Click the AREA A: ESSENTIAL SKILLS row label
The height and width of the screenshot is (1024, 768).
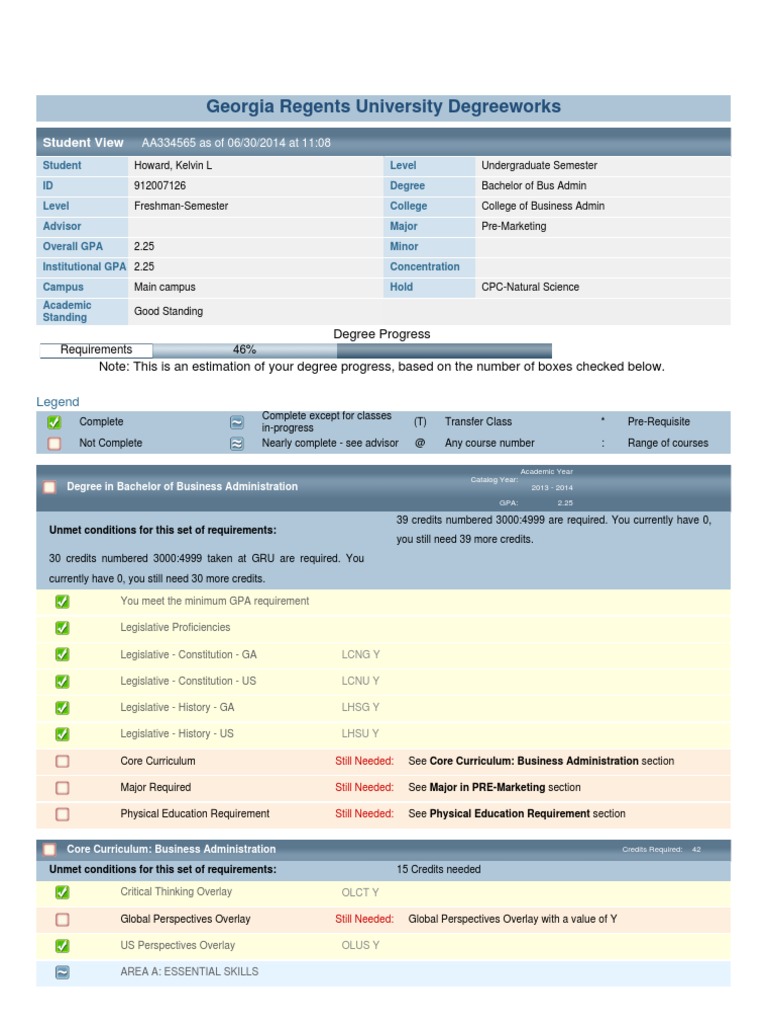click(x=189, y=971)
